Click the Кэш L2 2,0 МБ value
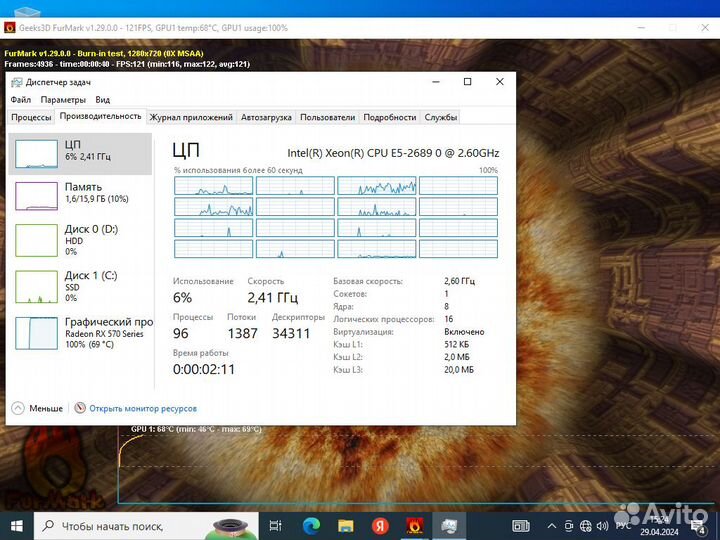 point(457,357)
